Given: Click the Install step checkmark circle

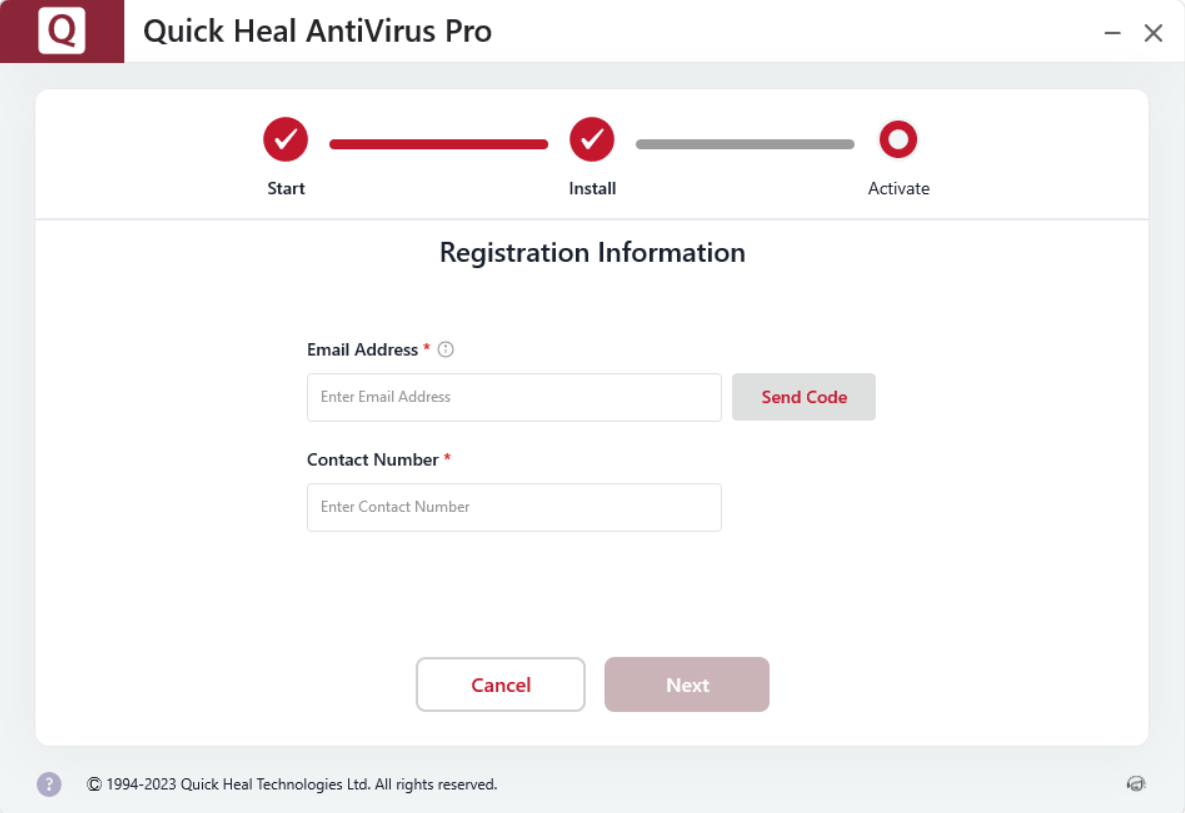Looking at the screenshot, I should point(592,139).
